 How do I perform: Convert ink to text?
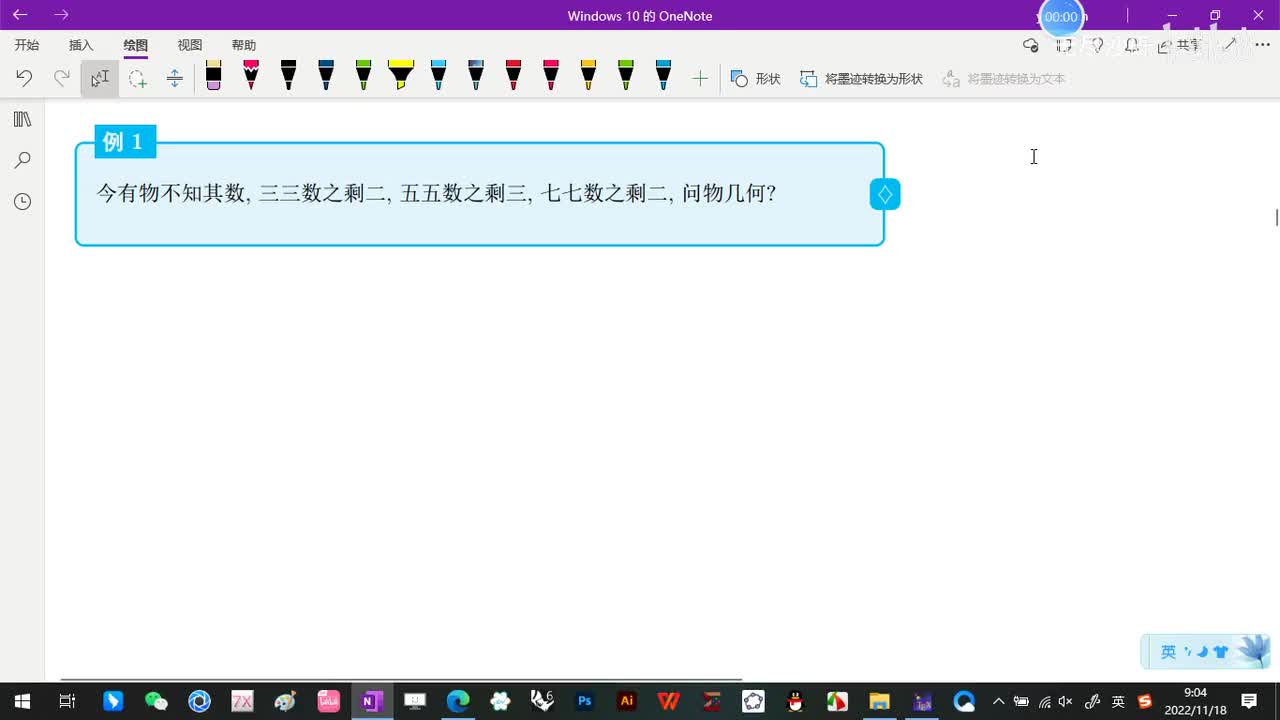(x=1004, y=78)
